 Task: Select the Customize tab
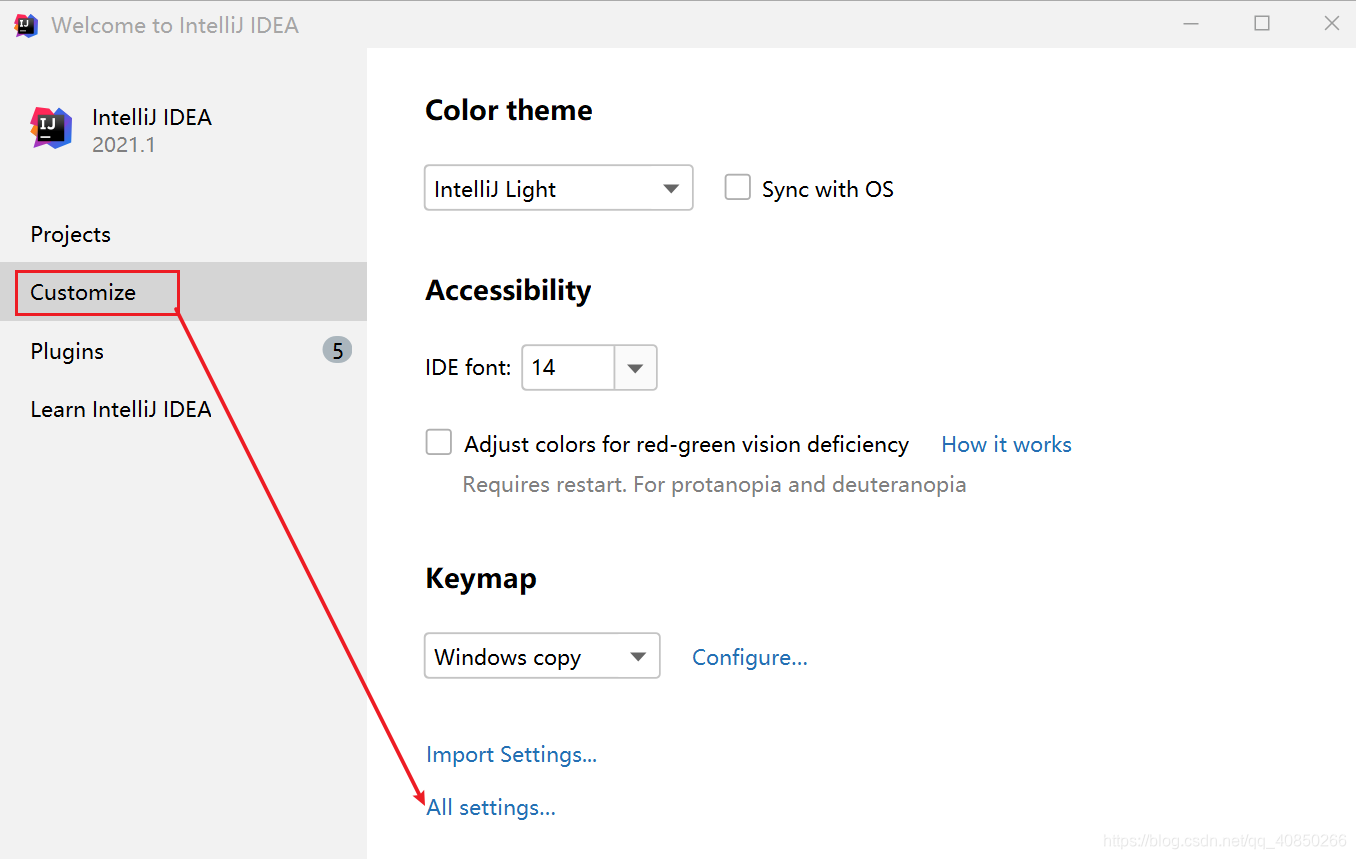click(x=183, y=292)
